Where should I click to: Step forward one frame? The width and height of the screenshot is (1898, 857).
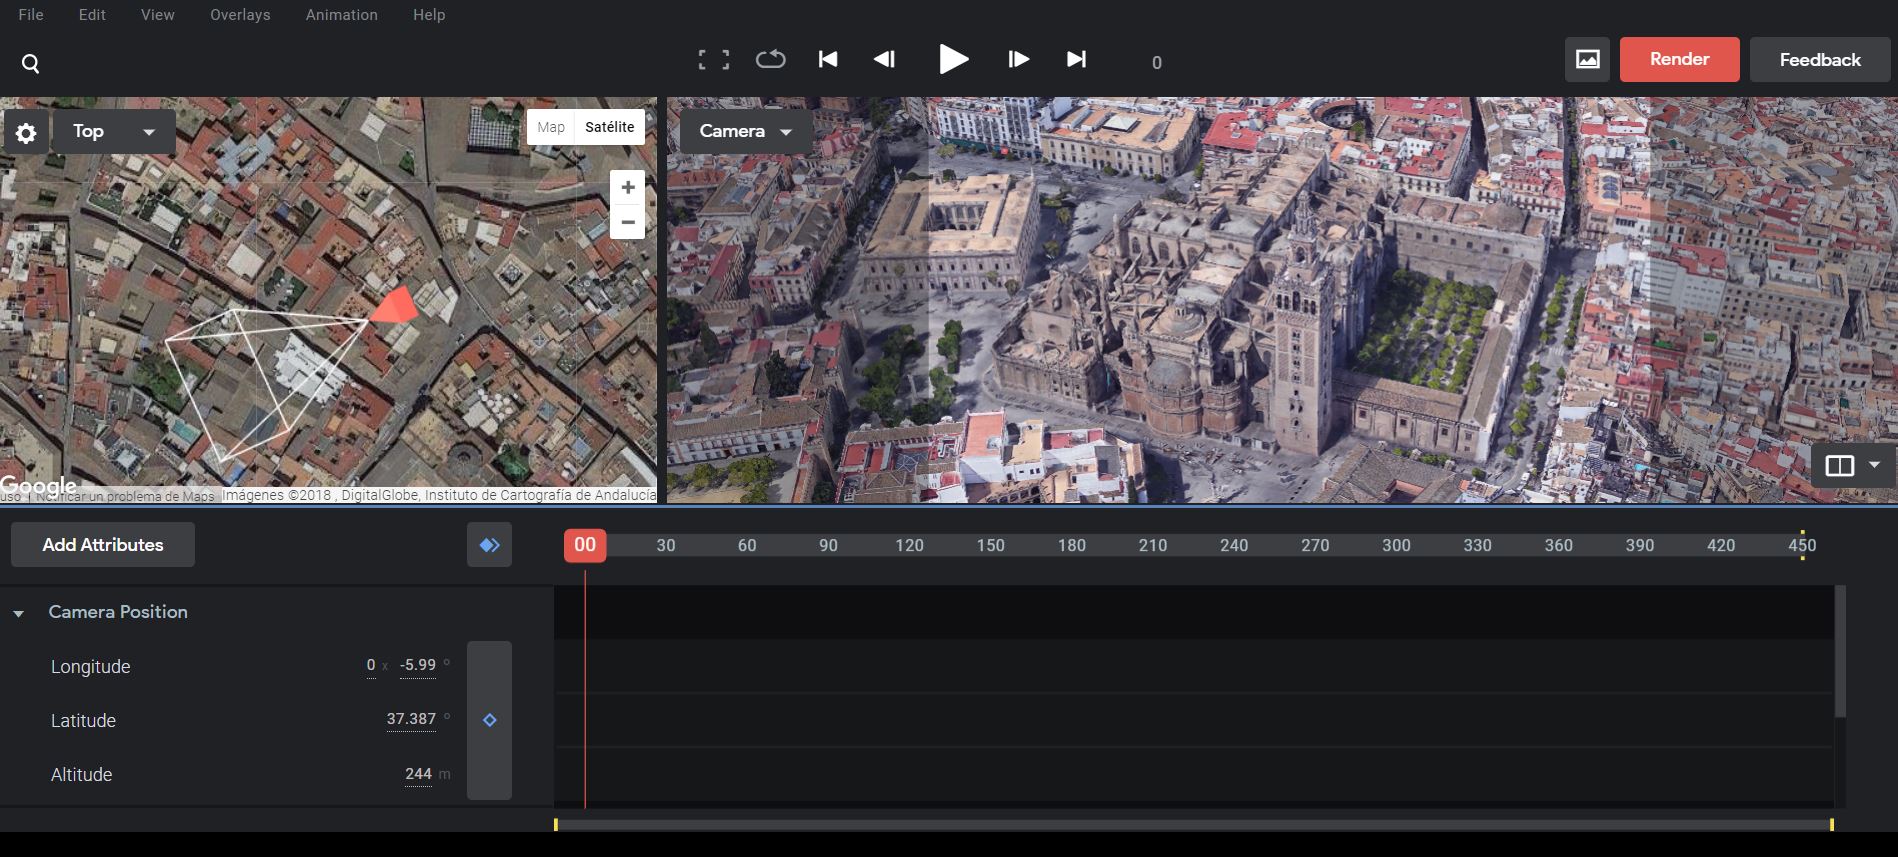tap(1018, 60)
